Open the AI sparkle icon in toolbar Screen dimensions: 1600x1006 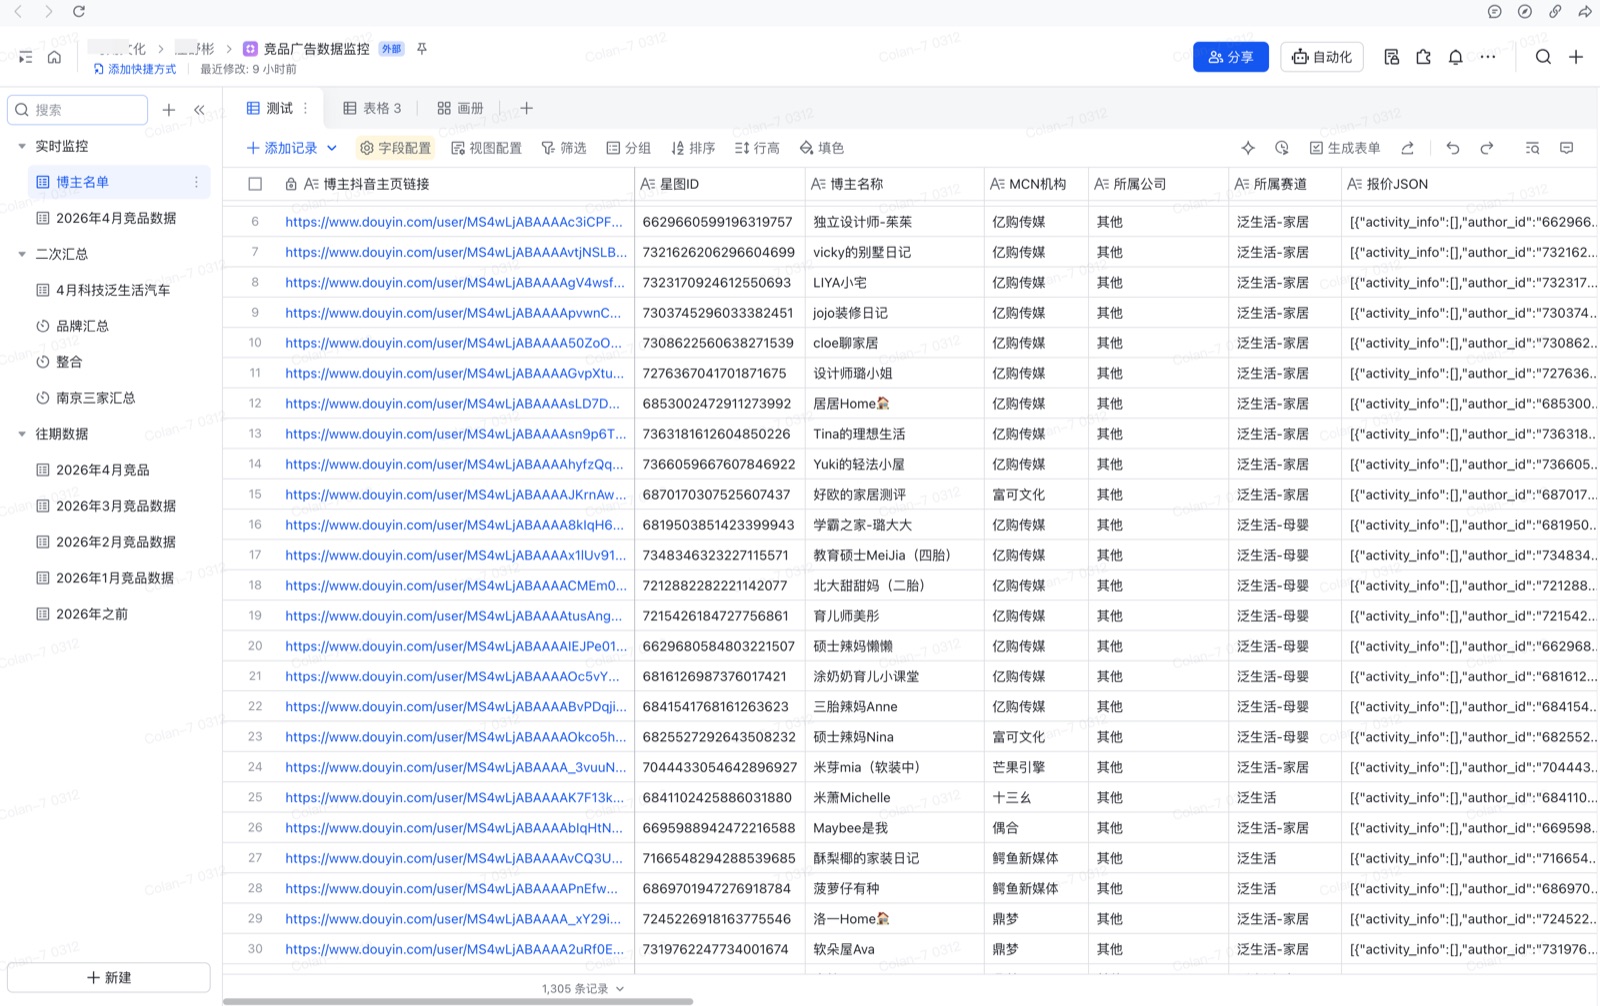click(1248, 148)
